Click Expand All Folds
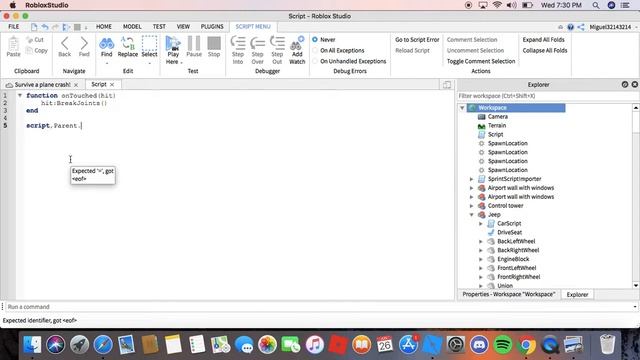The image size is (640, 360). coord(543,40)
